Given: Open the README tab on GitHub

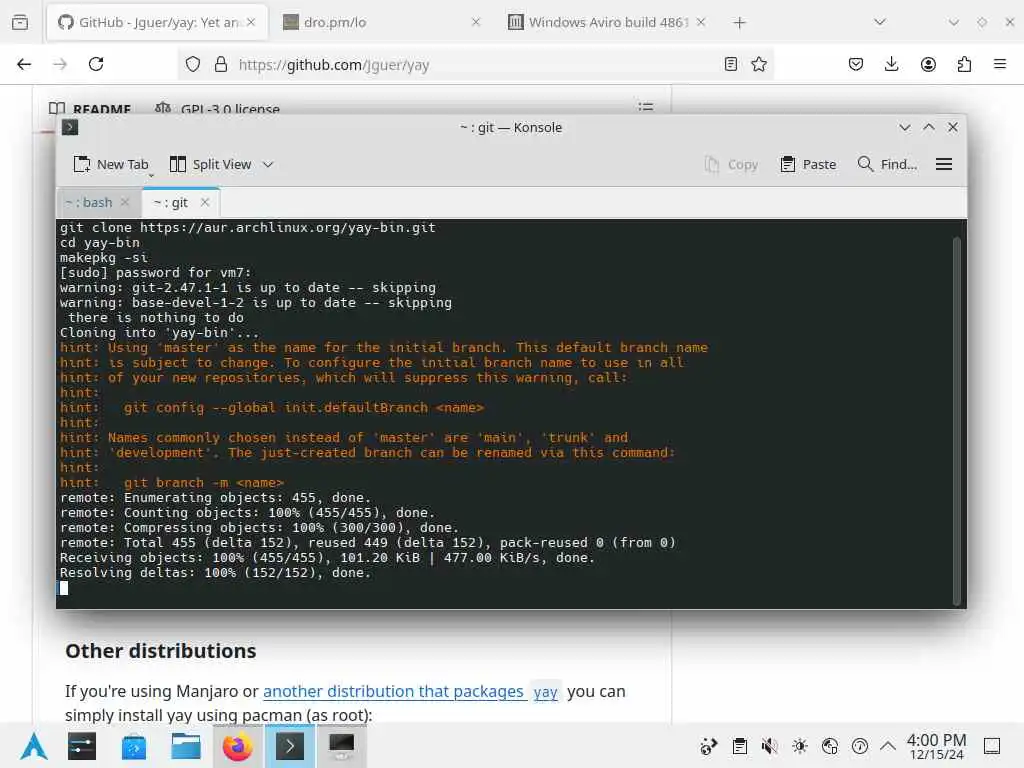Looking at the screenshot, I should (x=90, y=108).
